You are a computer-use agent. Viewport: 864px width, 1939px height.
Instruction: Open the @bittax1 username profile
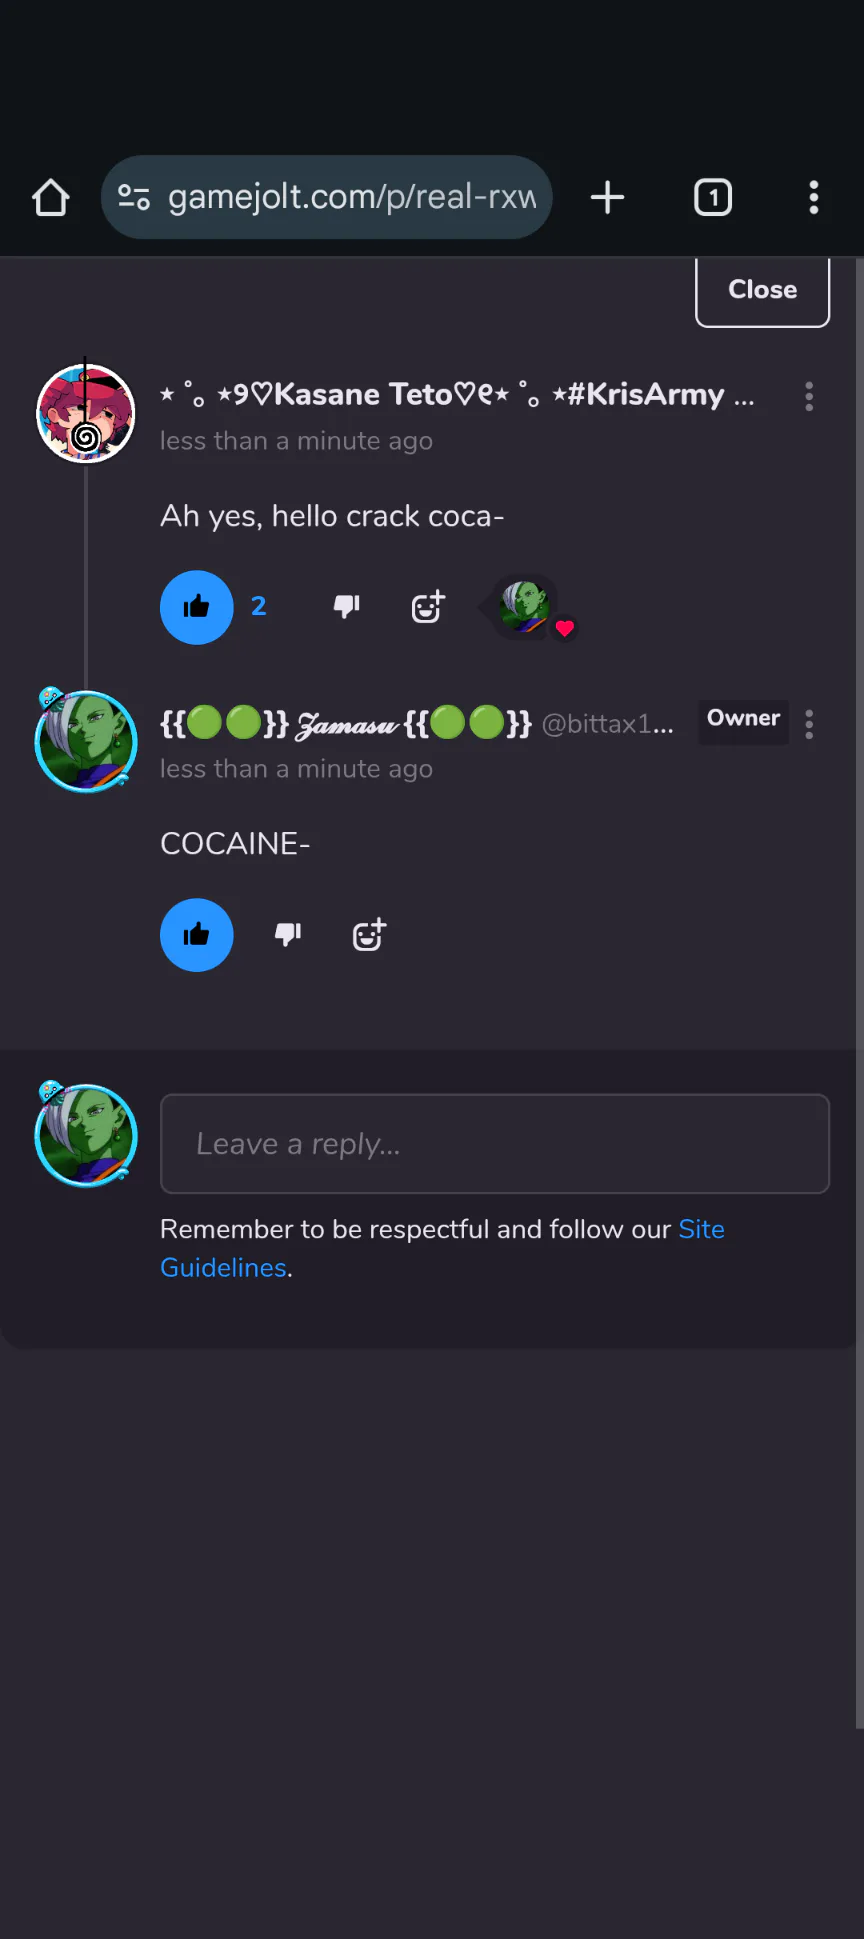[x=607, y=724]
